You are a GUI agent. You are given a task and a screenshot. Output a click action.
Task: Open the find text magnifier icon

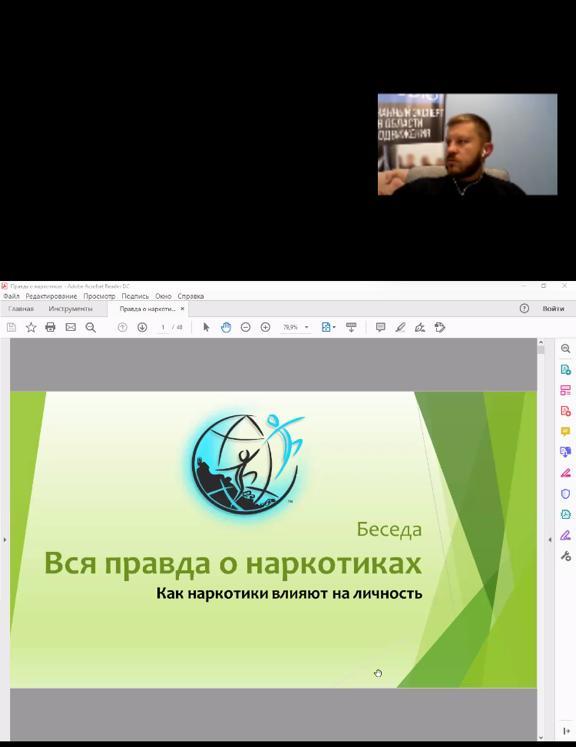(x=91, y=327)
